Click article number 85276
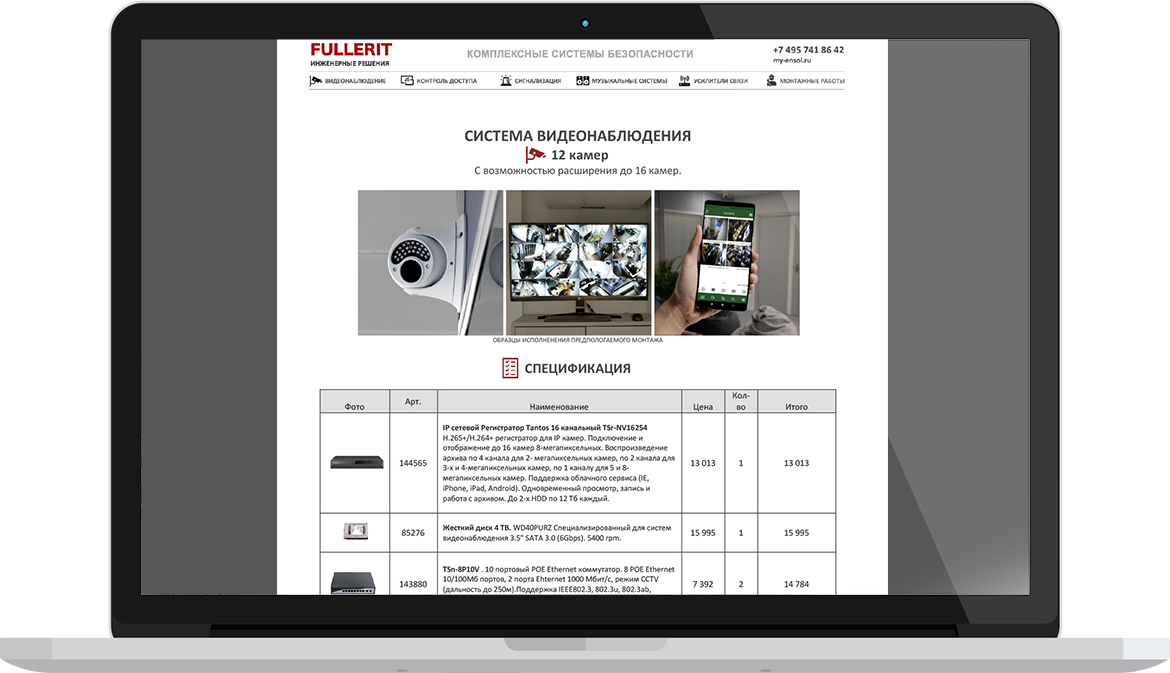The width and height of the screenshot is (1170, 673). click(x=413, y=533)
